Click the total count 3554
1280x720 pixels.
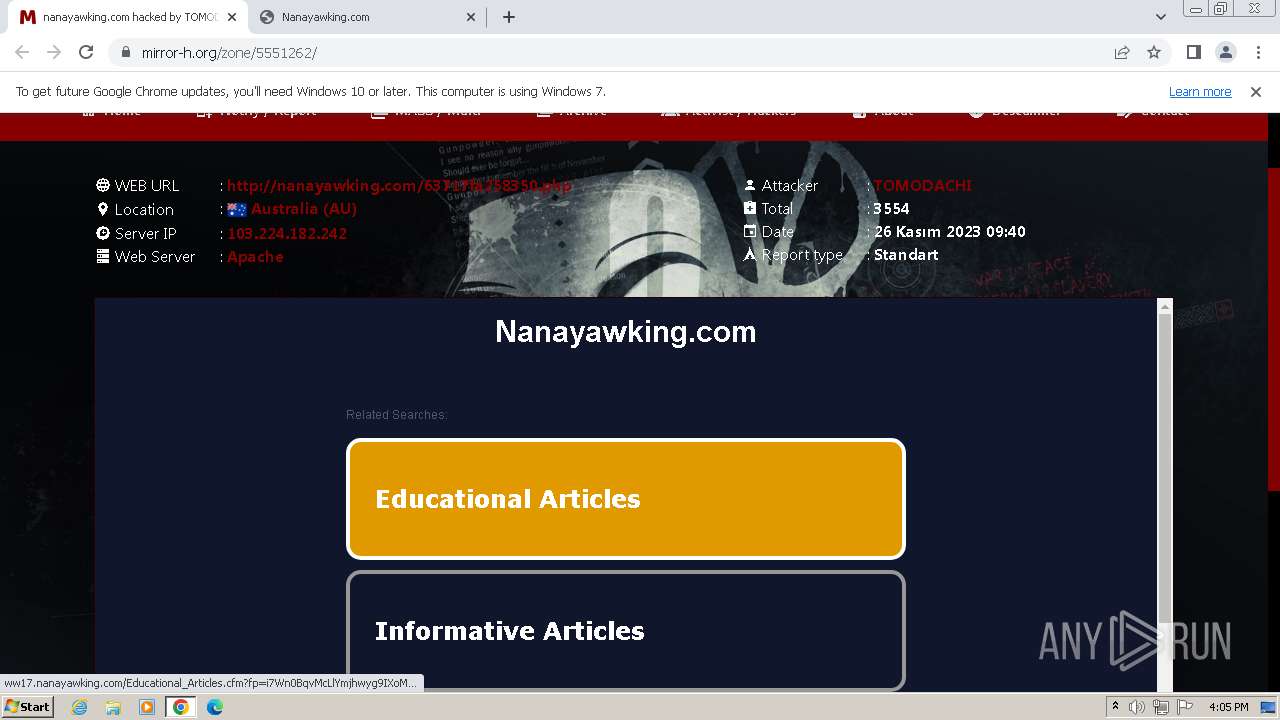click(891, 209)
